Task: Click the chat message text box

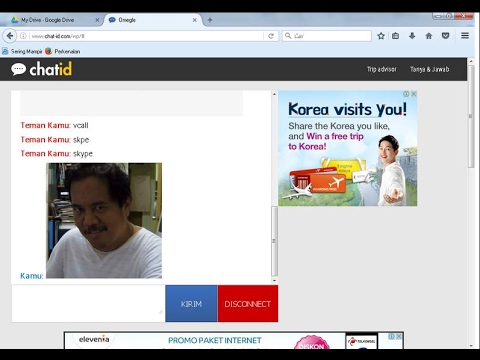Action: coord(88,303)
